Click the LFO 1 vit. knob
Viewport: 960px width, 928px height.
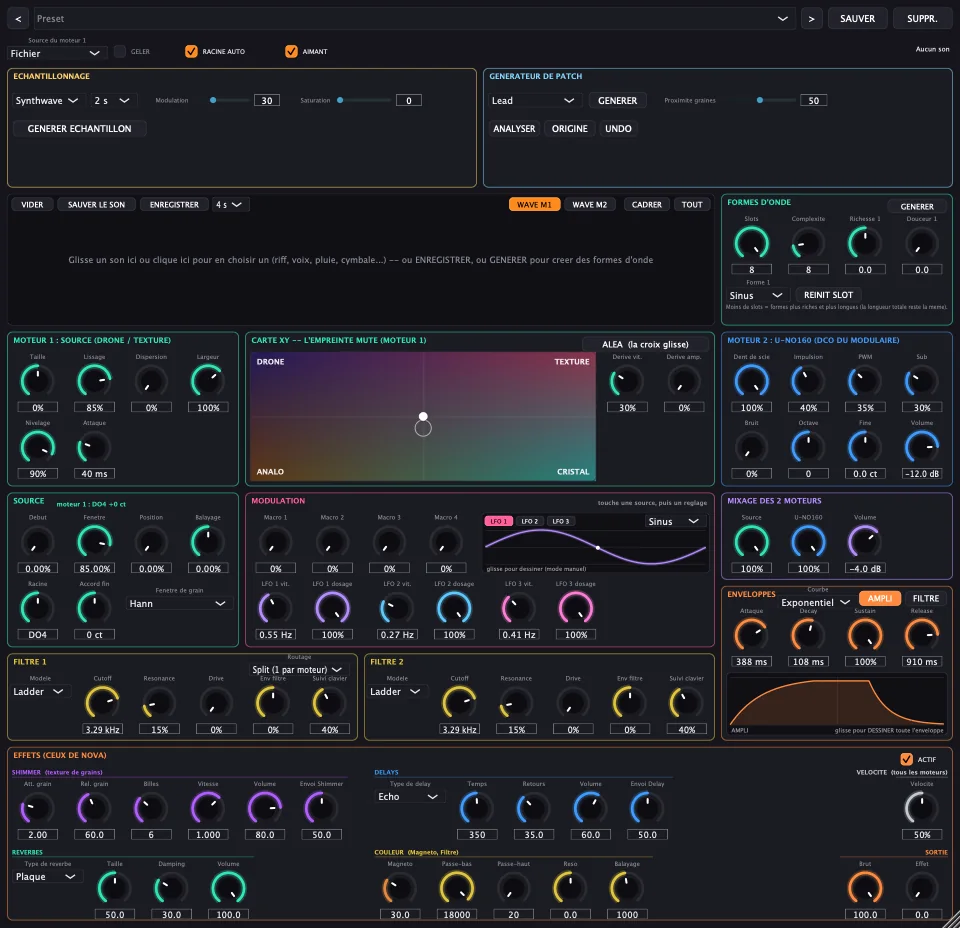(276, 608)
